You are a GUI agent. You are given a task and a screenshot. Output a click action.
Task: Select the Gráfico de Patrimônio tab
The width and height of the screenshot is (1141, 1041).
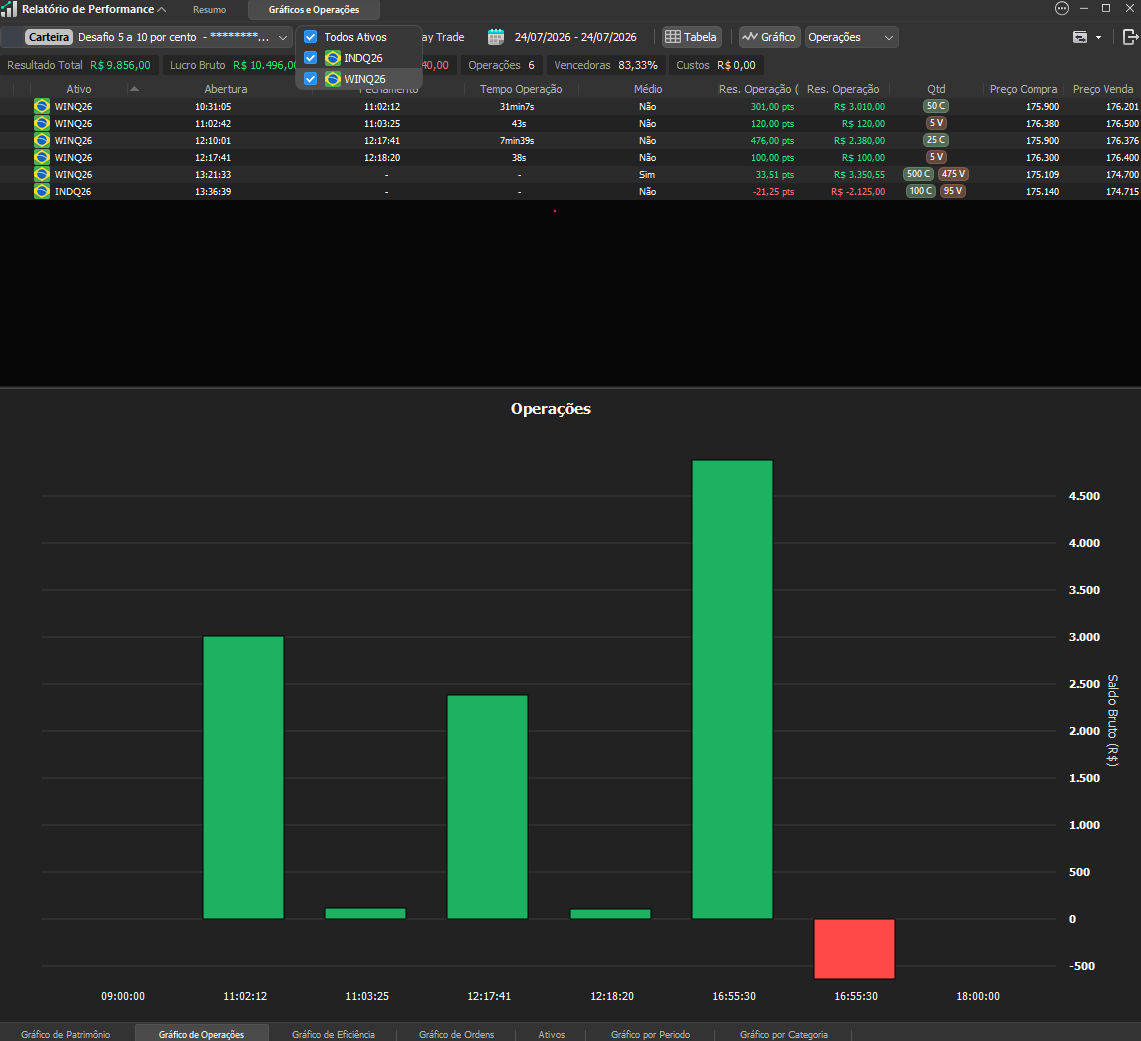65,1034
